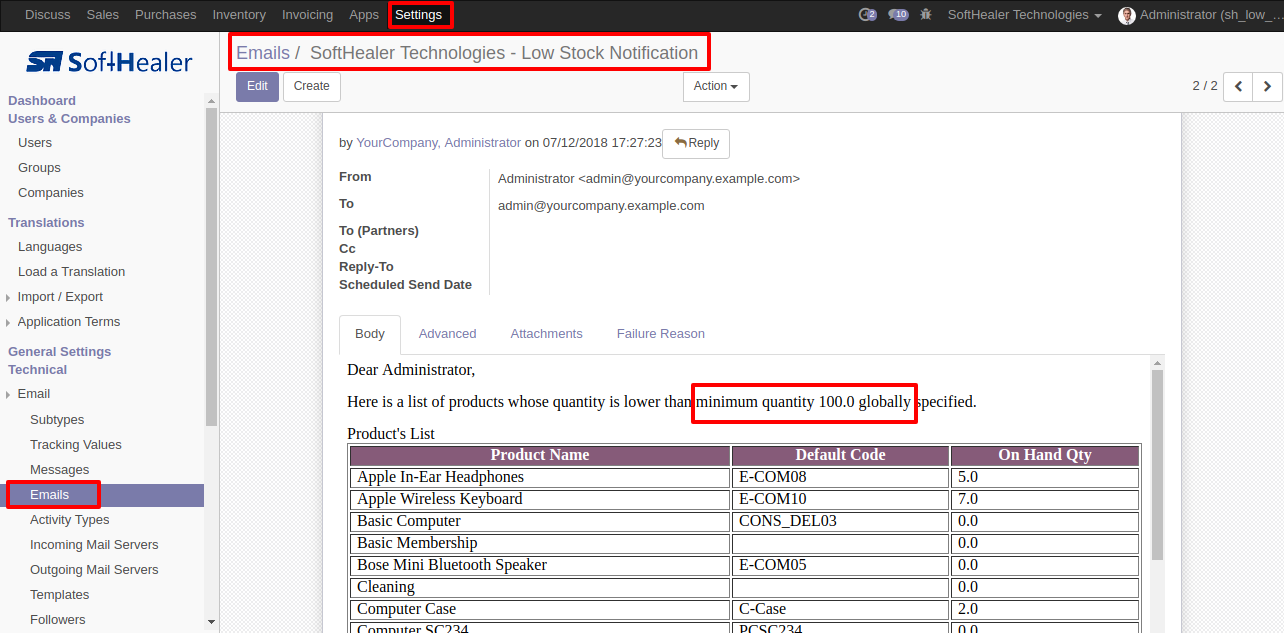This screenshot has height=633, width=1284.
Task: Open General Settings in sidebar
Action: tap(60, 352)
